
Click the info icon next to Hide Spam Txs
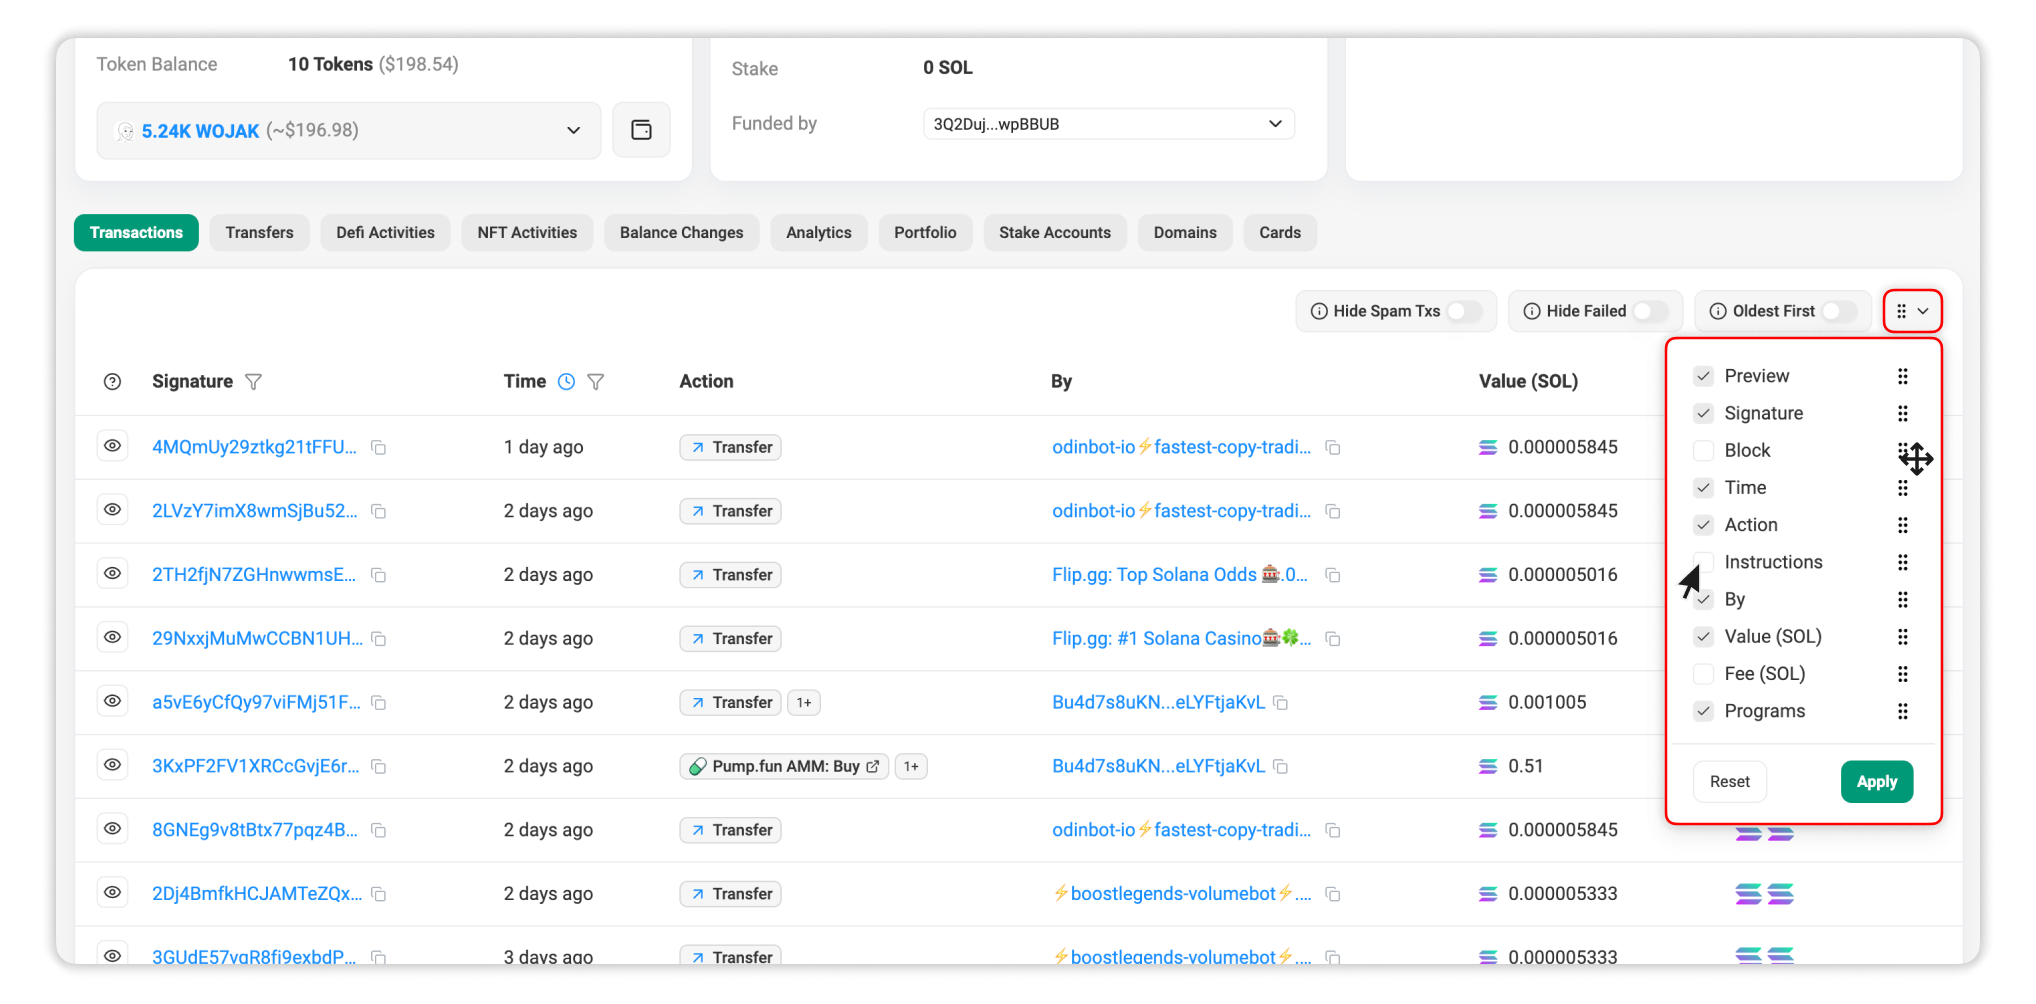(x=1319, y=311)
